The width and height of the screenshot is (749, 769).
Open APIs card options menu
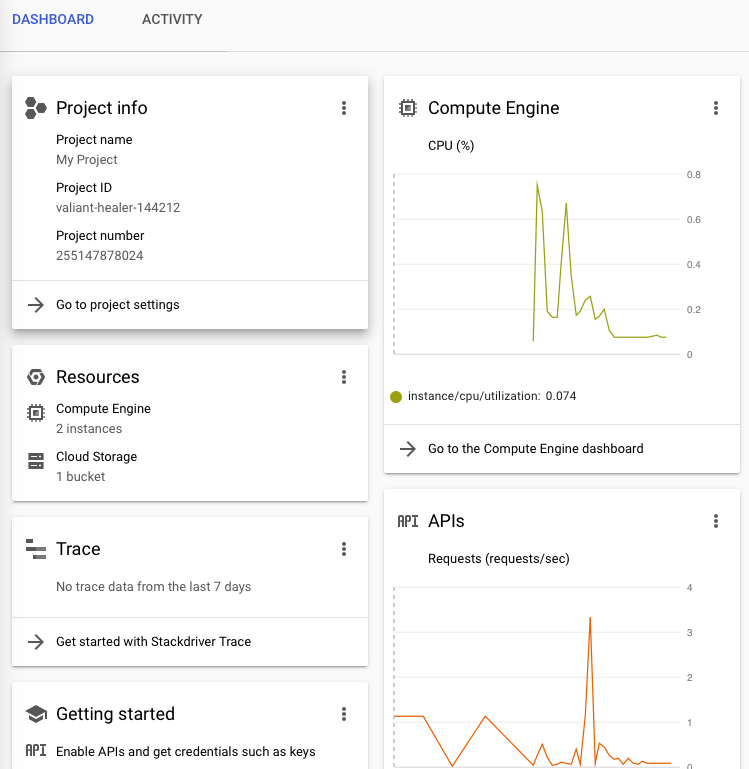(716, 521)
